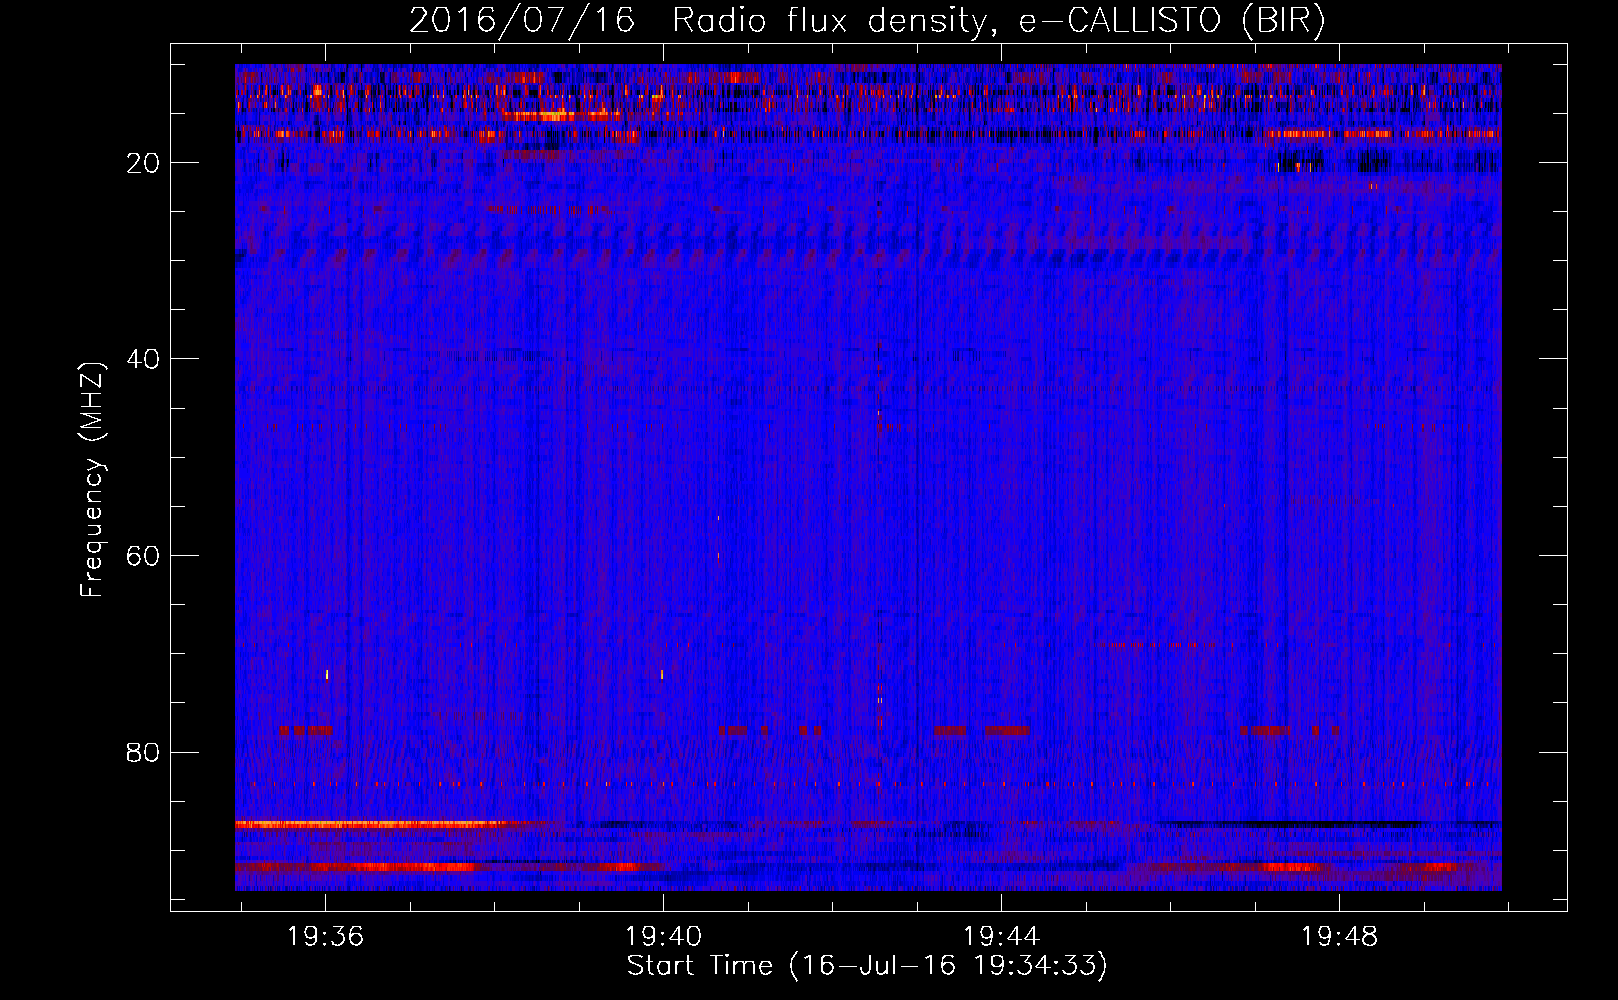The height and width of the screenshot is (1000, 1618).
Task: Click the '20' frequency tick label
Action: click(x=144, y=163)
